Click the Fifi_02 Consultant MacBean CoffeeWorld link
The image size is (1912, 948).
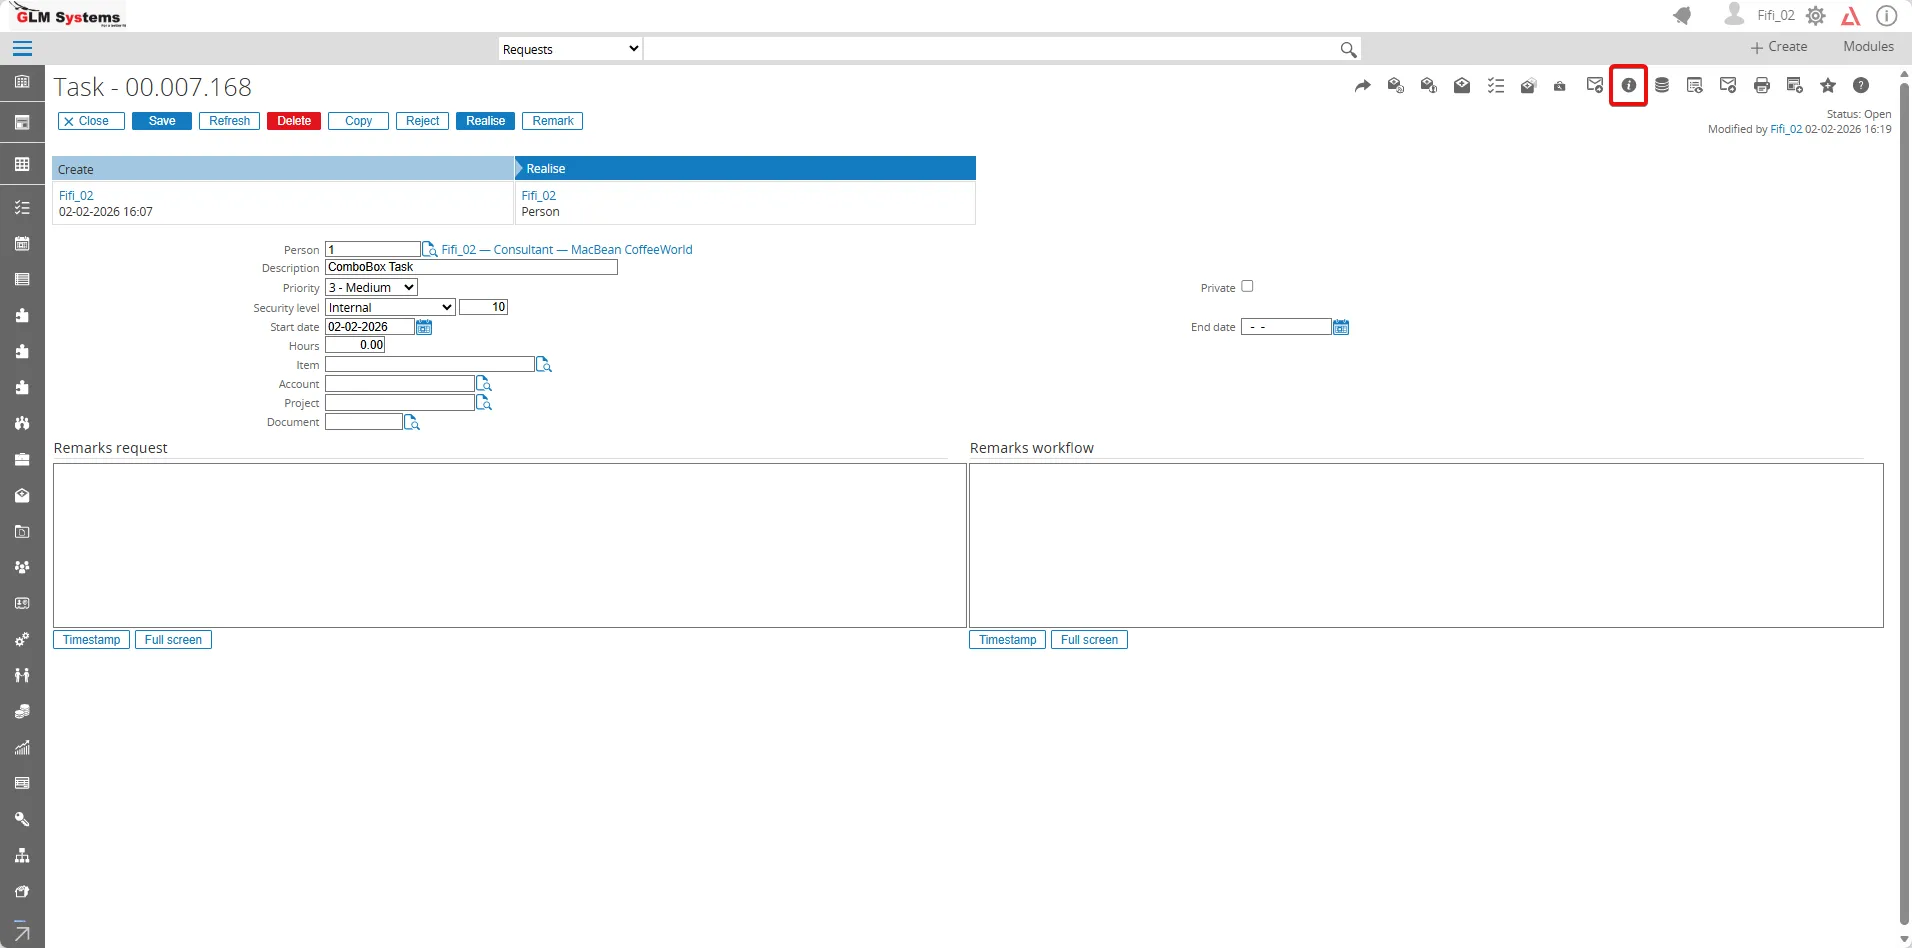point(567,250)
